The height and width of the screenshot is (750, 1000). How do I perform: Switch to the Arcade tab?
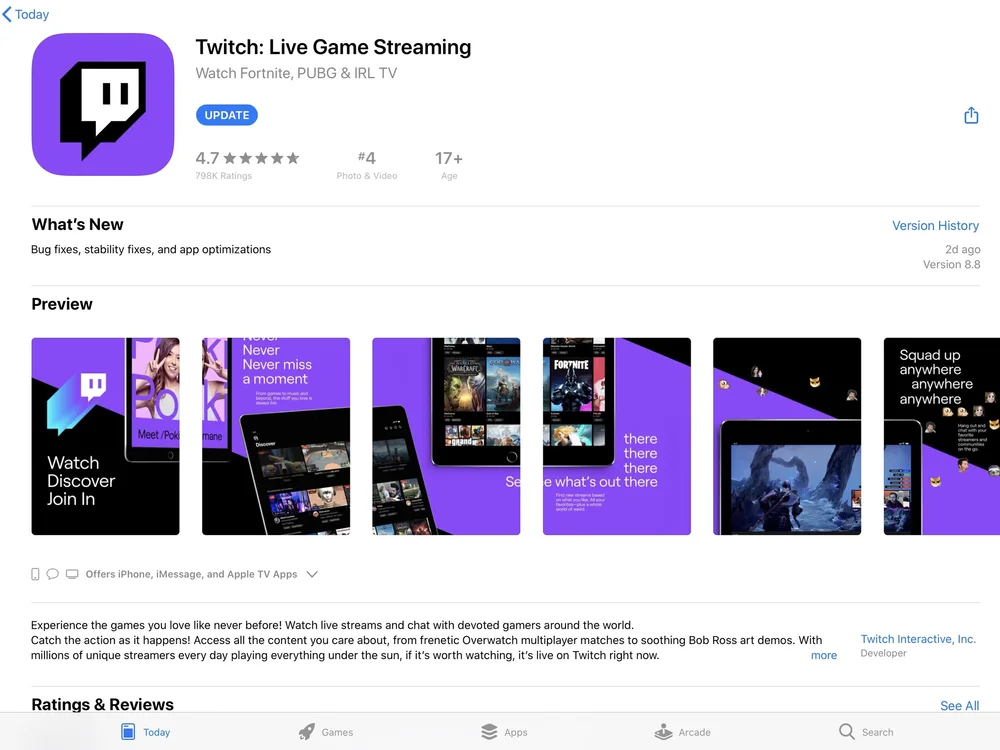click(682, 732)
